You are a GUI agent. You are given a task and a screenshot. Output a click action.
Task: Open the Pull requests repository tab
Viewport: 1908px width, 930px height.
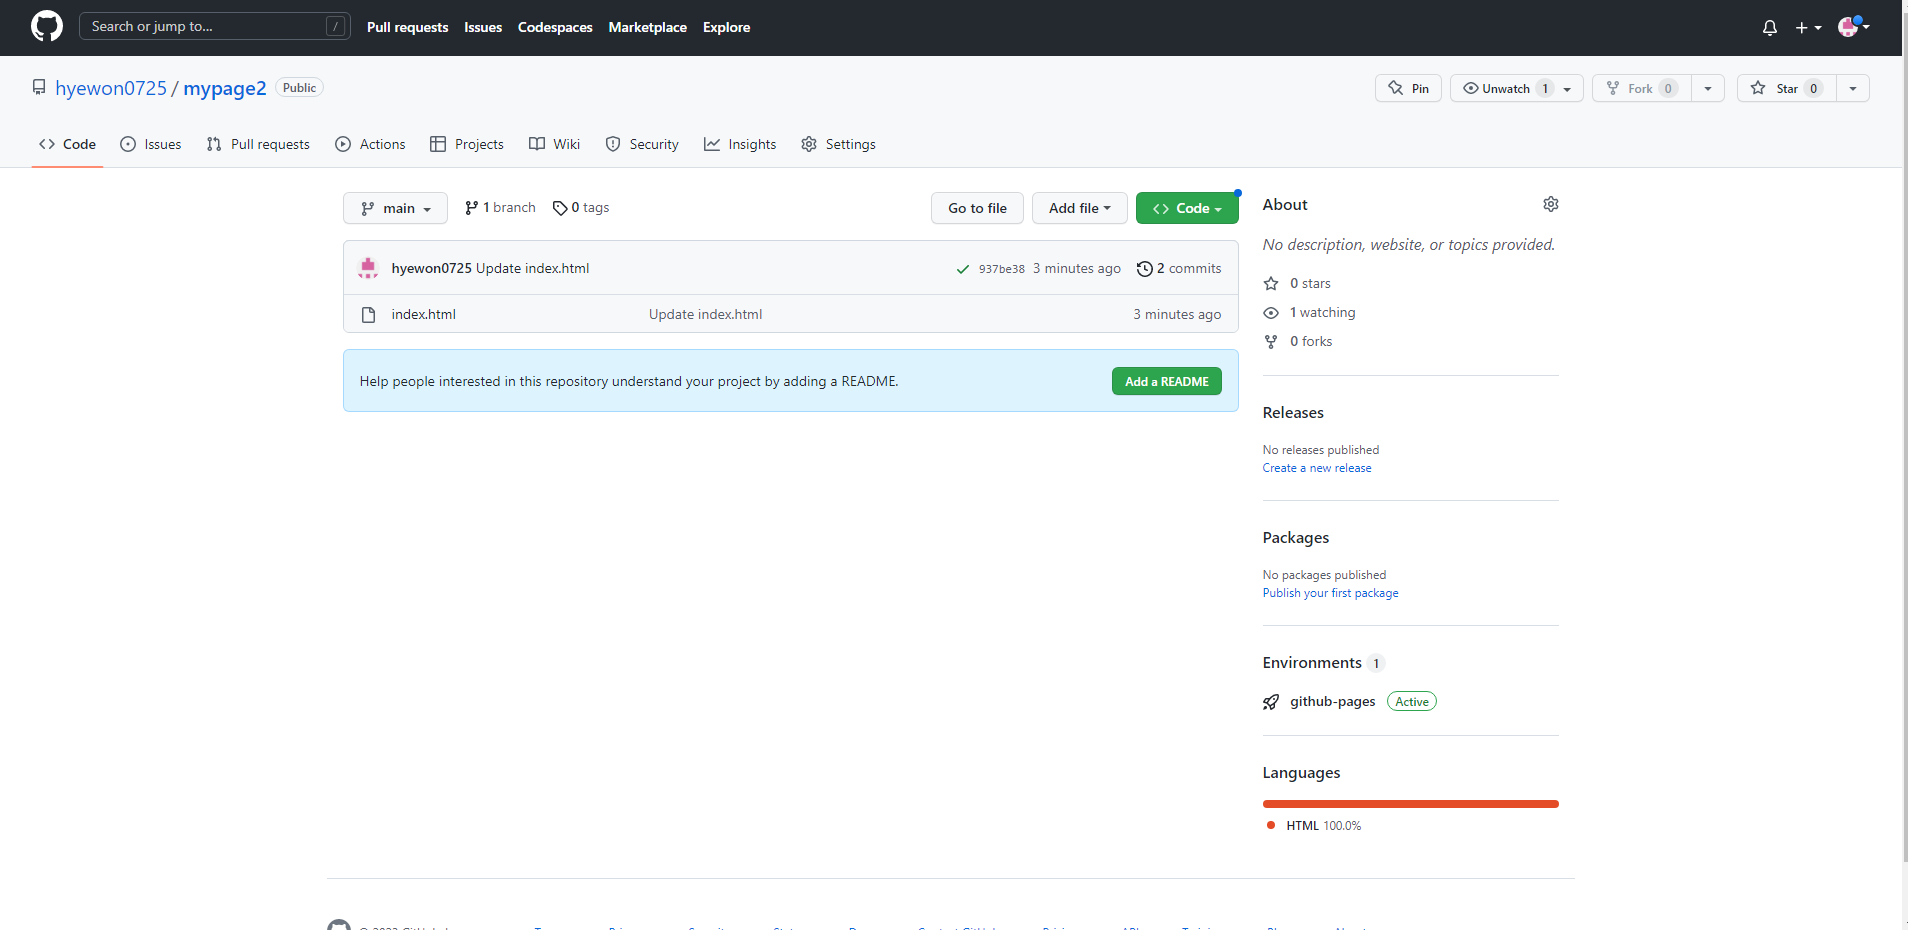[x=258, y=144]
